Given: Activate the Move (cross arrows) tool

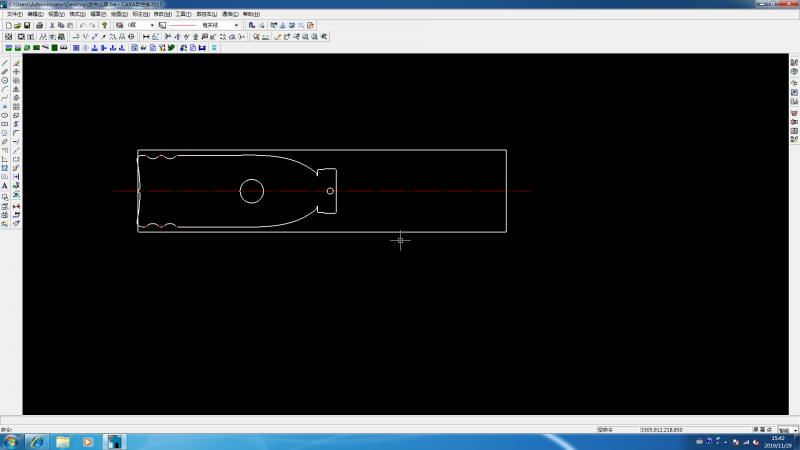Looking at the screenshot, I should point(16,72).
